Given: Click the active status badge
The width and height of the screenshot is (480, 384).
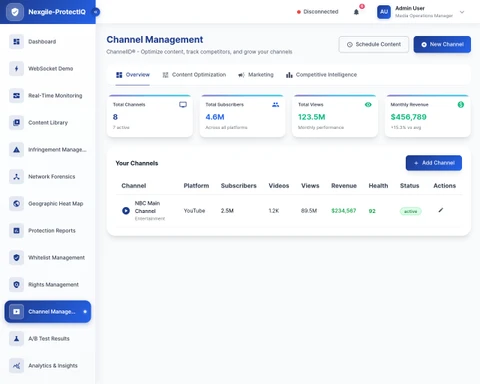Looking at the screenshot, I should (x=411, y=211).
